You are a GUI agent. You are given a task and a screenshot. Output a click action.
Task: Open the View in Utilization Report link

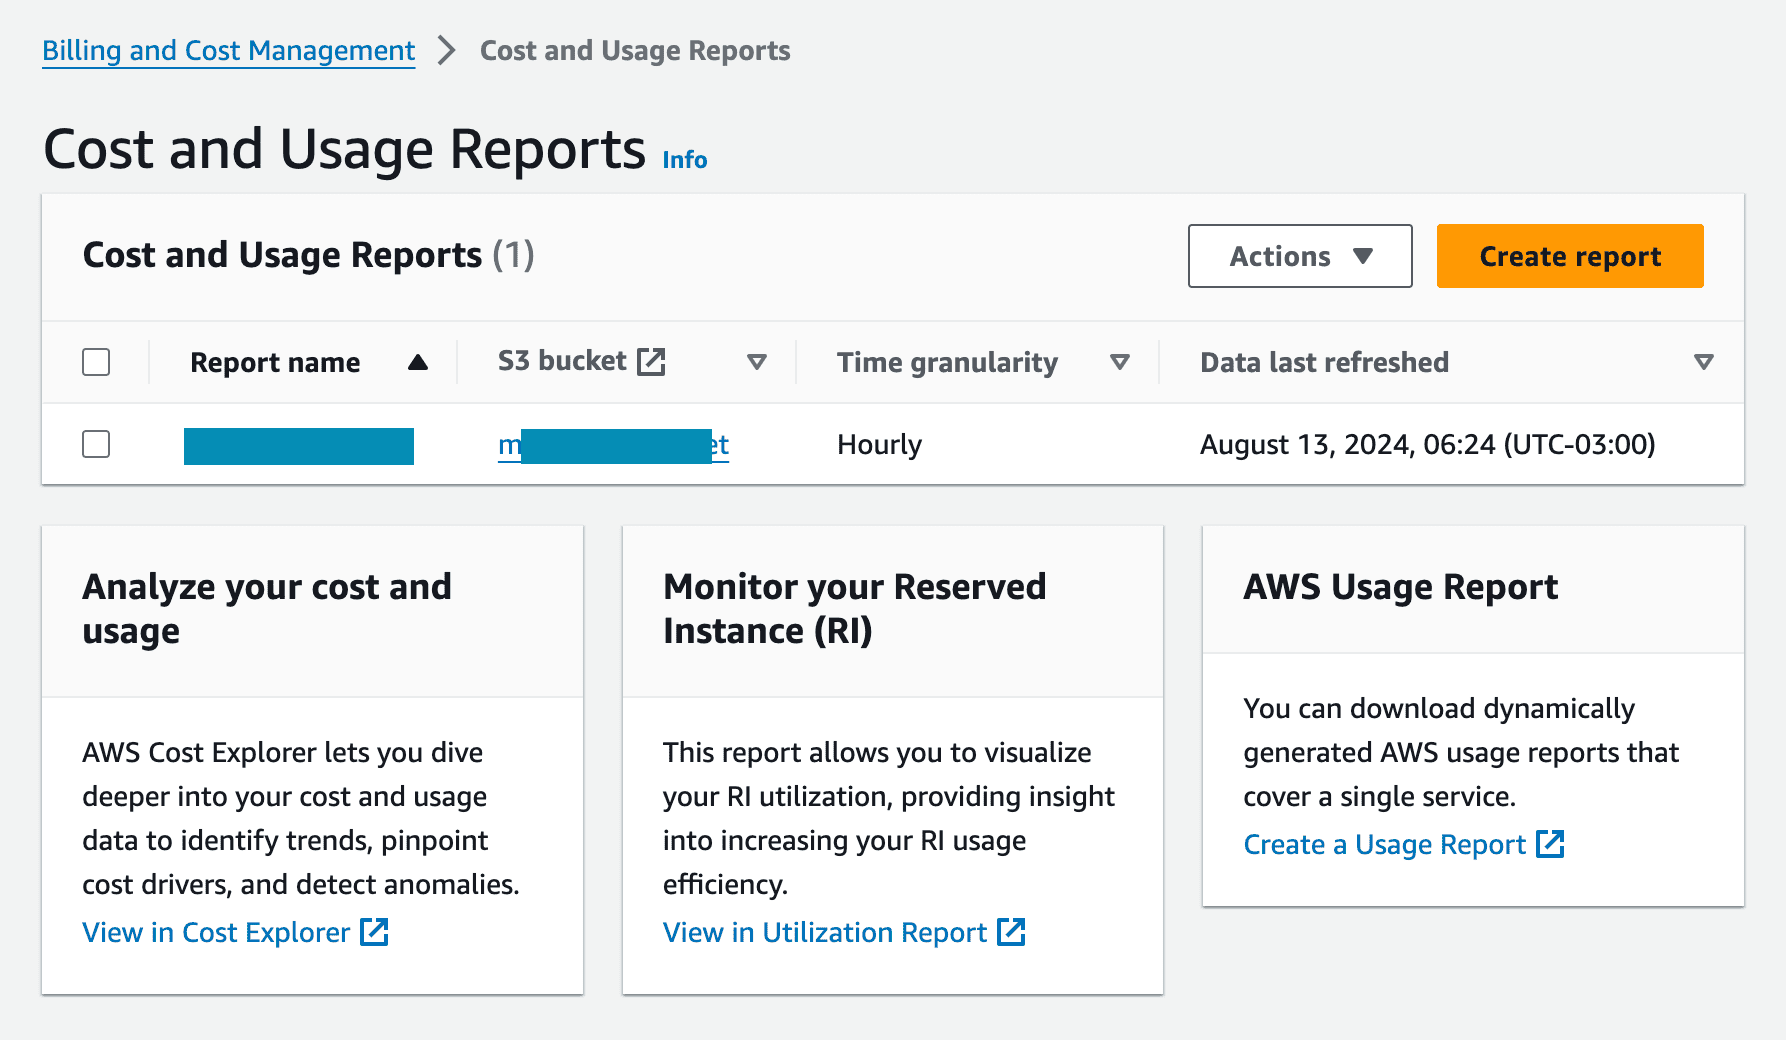(x=825, y=932)
